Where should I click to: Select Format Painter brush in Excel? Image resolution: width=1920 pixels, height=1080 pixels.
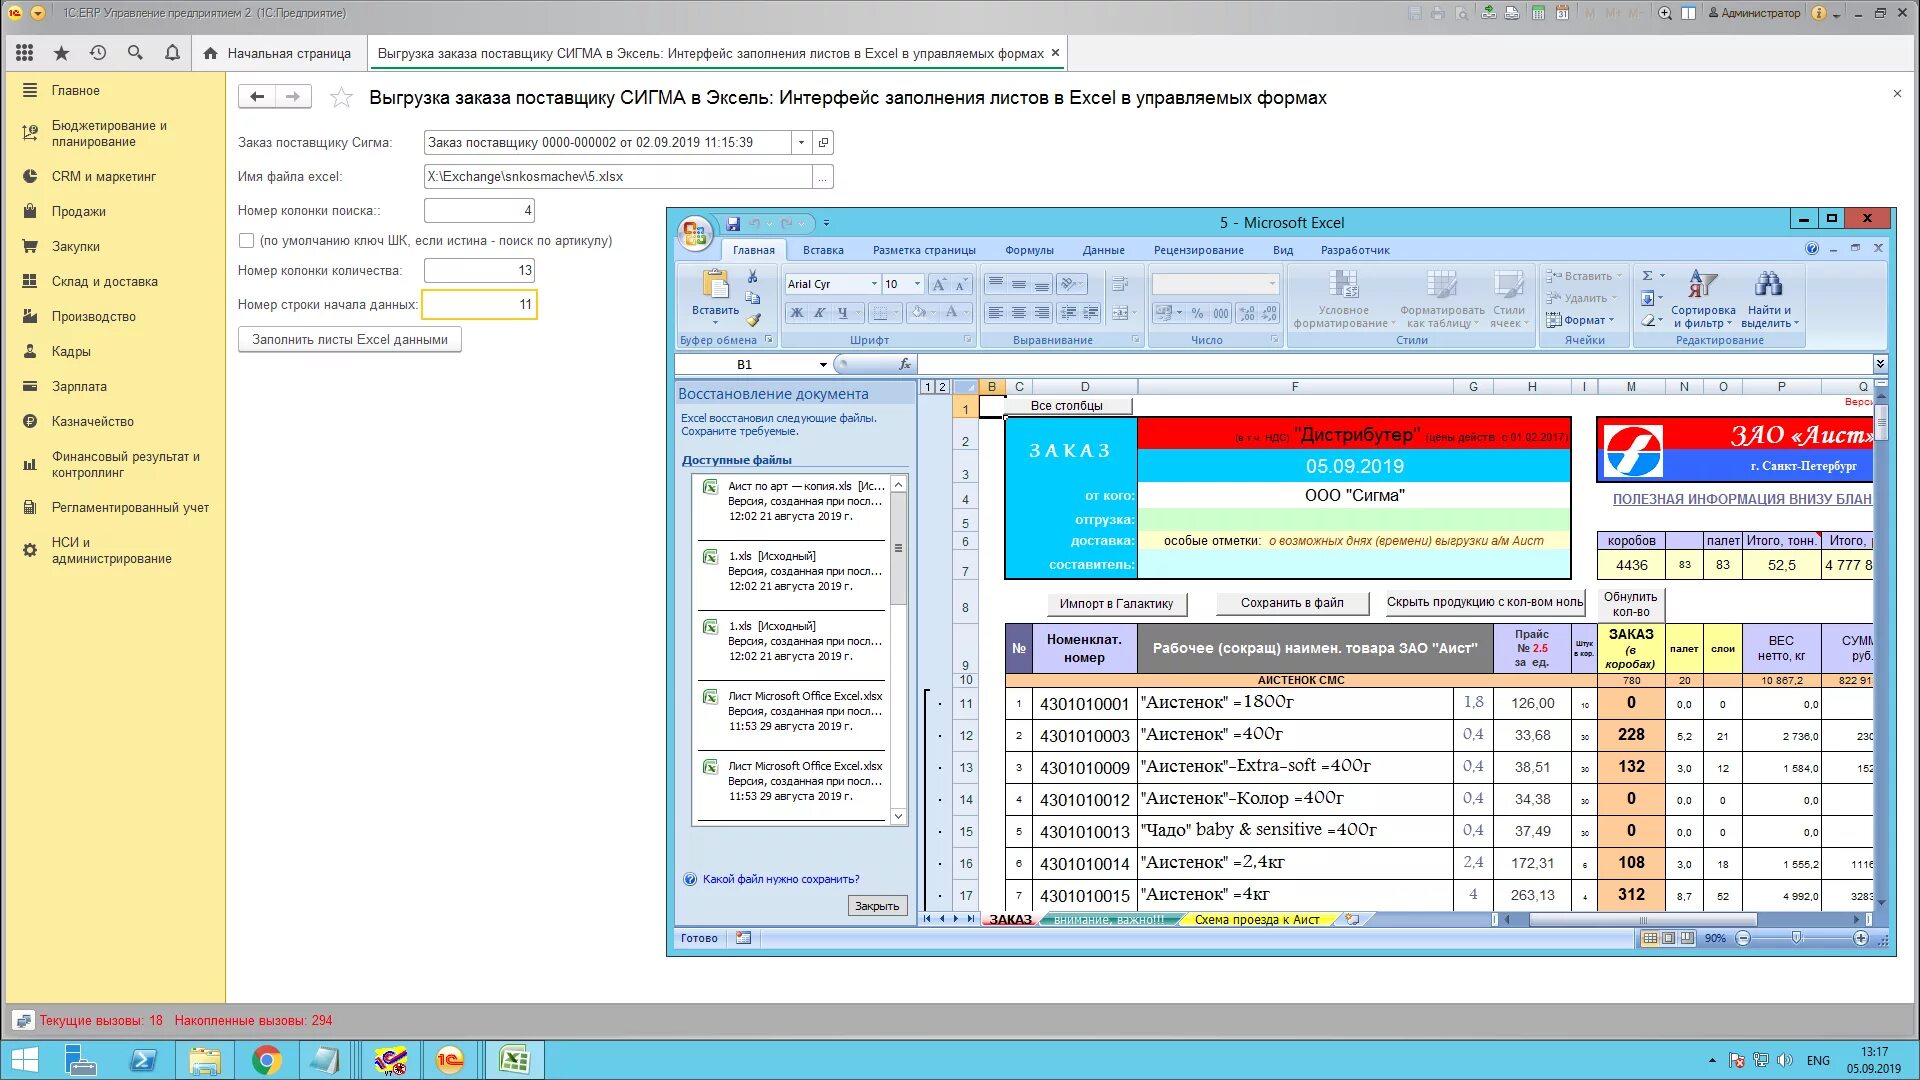[x=753, y=320]
